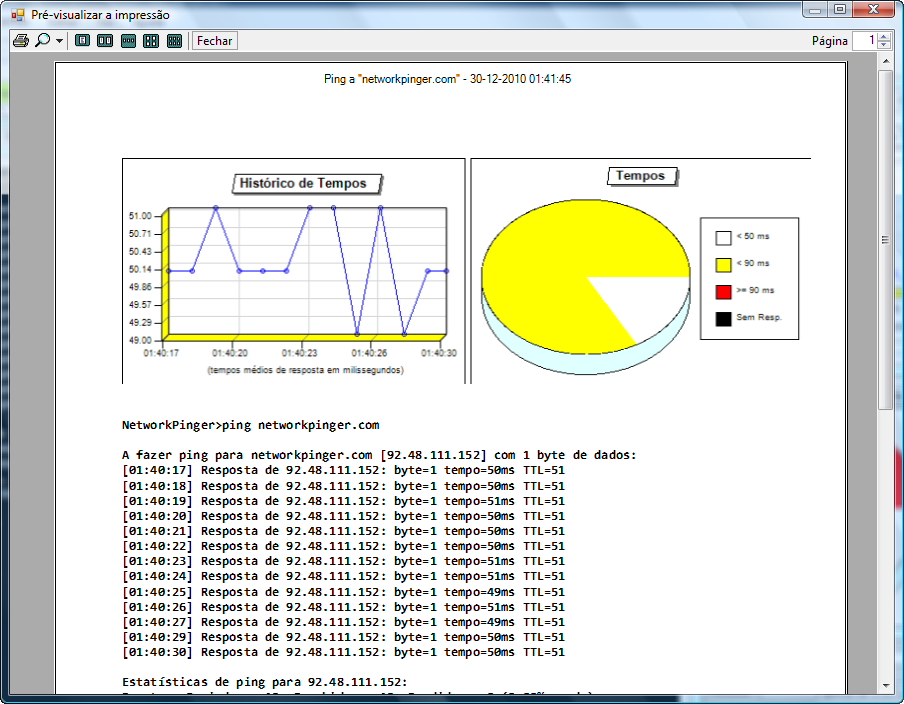Screen dimensions: 904x704
Task: Click the Print icon in the toolbar
Action: [x=21, y=41]
